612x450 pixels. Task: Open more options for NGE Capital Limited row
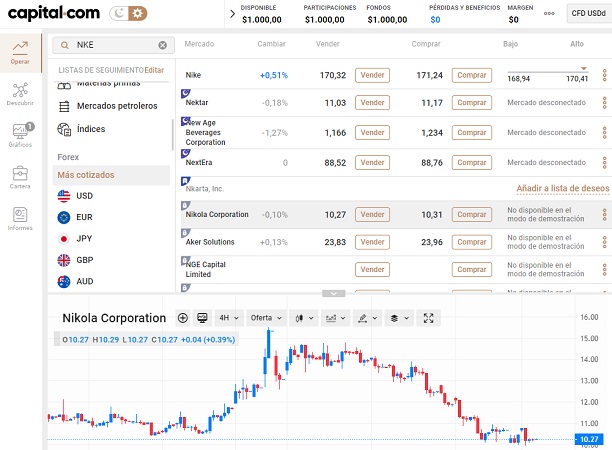coord(604,269)
